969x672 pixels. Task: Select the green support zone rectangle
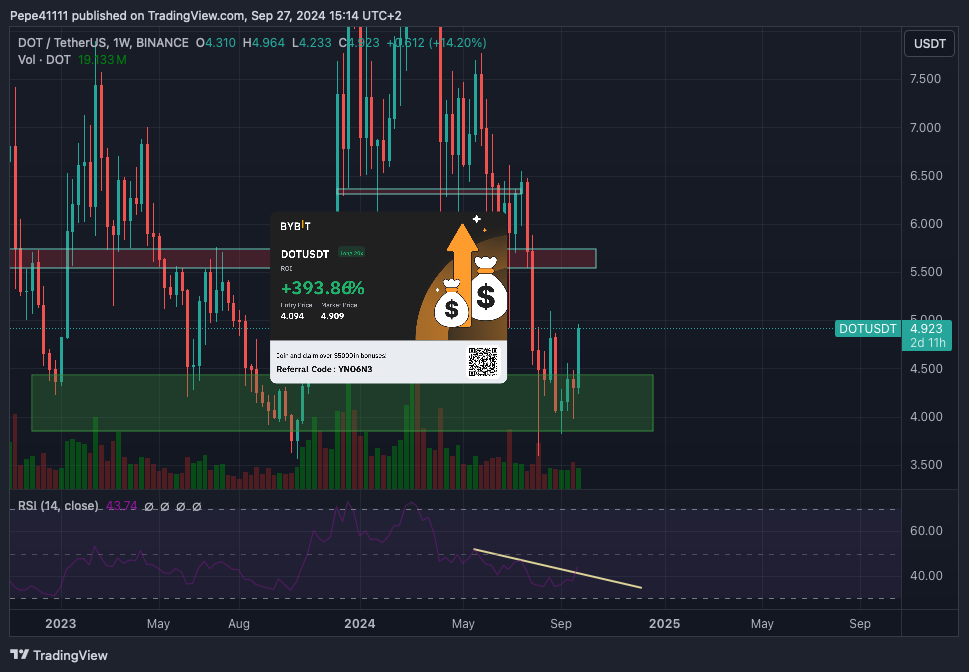point(342,402)
